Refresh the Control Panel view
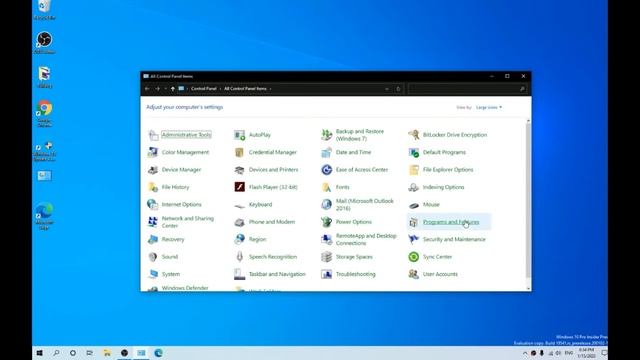 398,89
